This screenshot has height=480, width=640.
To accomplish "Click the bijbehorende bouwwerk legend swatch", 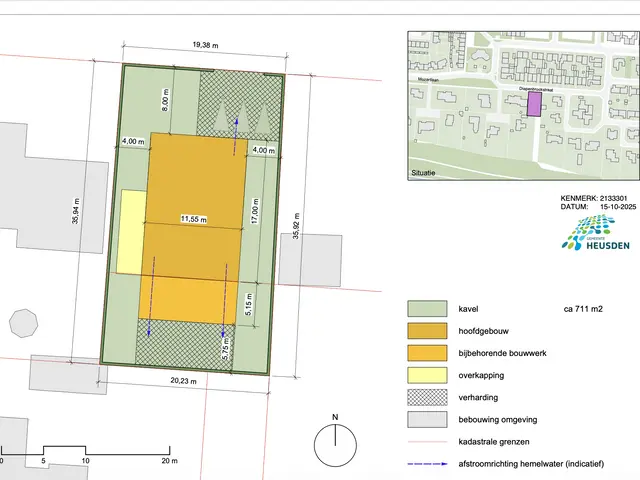I will pos(427,353).
